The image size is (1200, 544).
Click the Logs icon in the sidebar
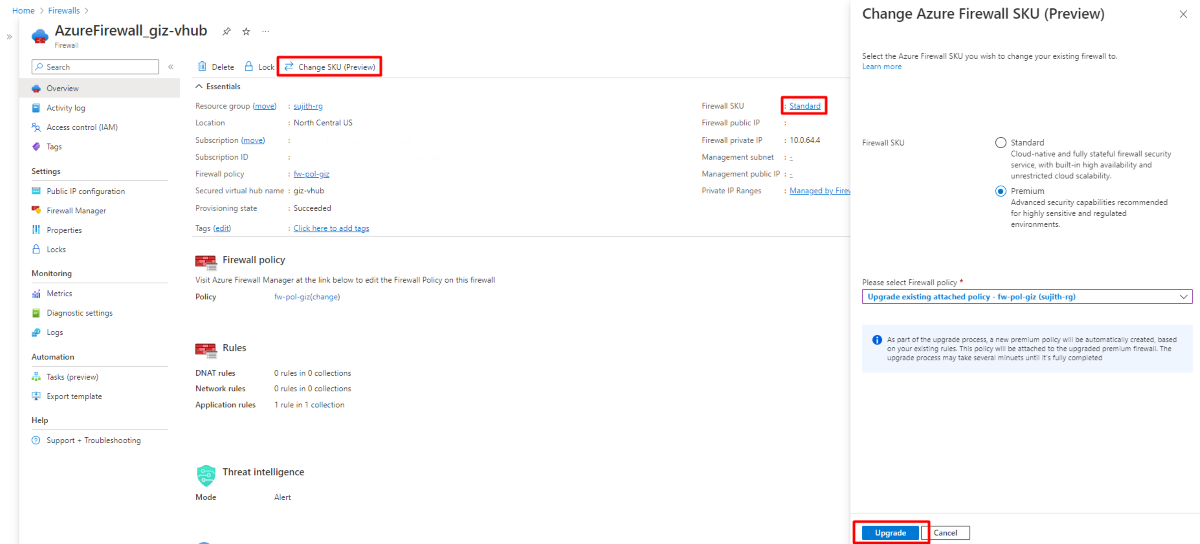point(37,332)
